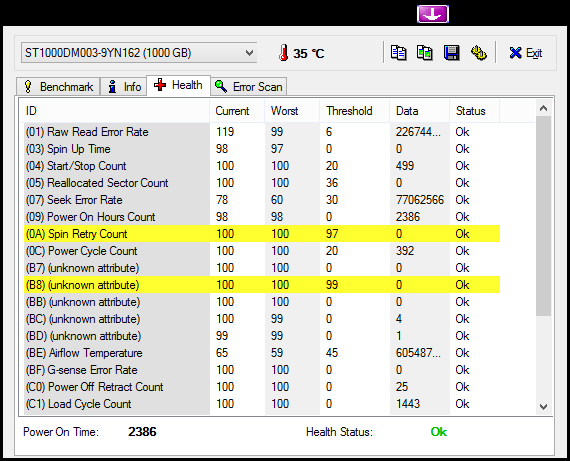
Task: Click the Current column header
Action: [237, 111]
